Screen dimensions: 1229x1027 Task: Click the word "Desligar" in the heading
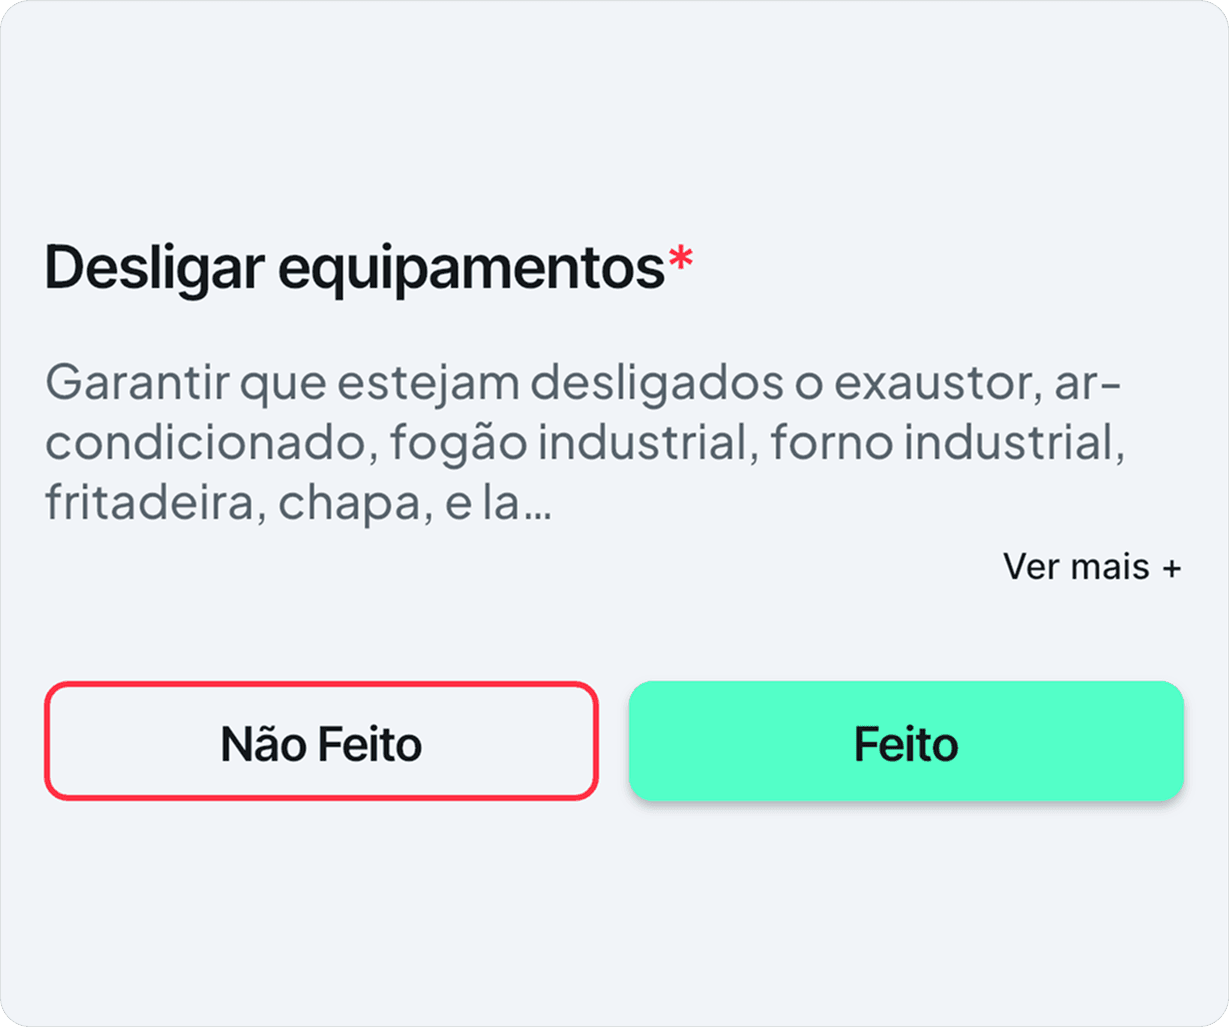pyautogui.click(x=154, y=268)
